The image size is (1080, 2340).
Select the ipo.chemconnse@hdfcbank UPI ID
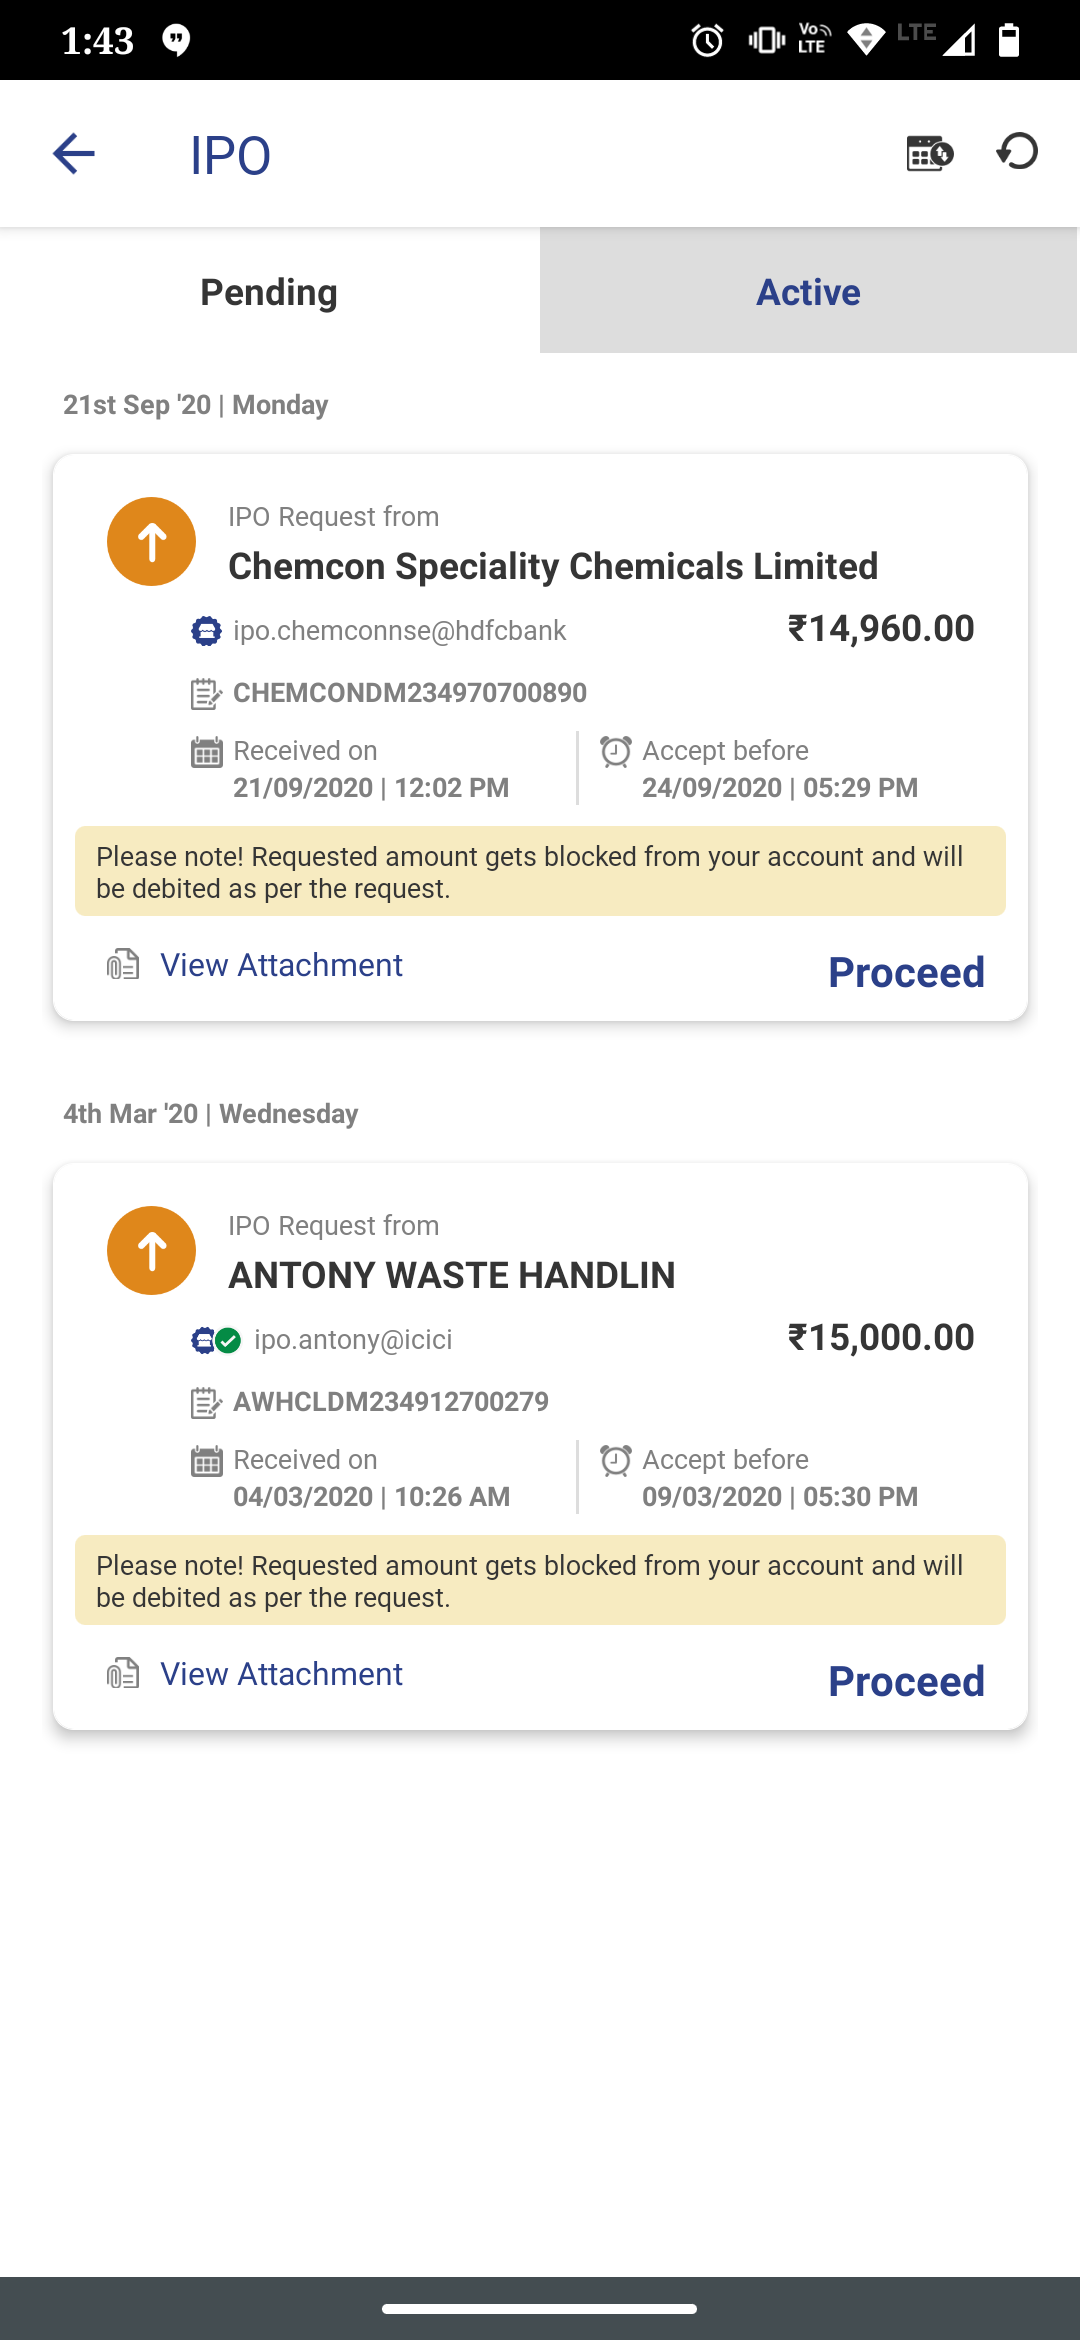[399, 631]
